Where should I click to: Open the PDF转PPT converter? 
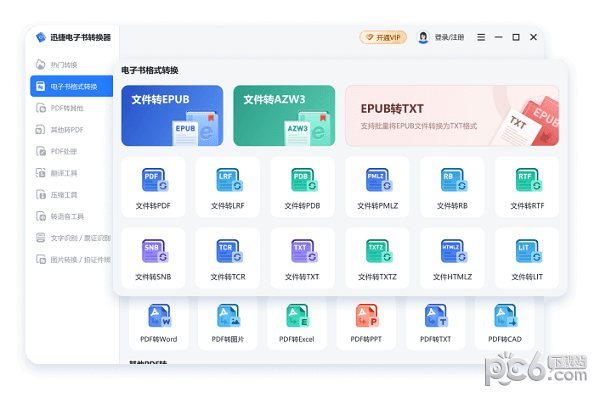pos(367,315)
